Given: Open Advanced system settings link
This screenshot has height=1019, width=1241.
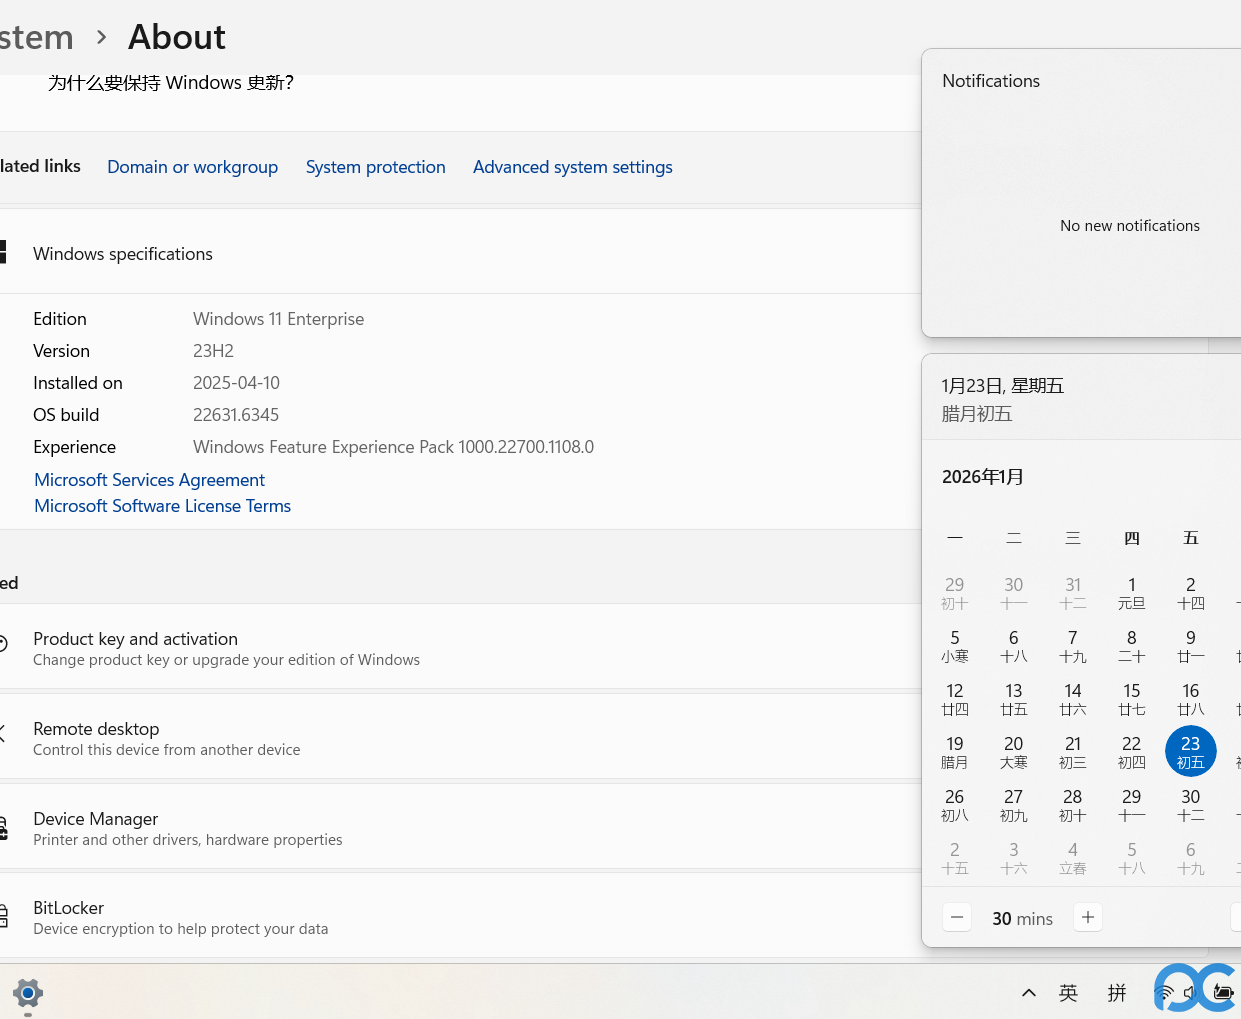Looking at the screenshot, I should pos(572,167).
